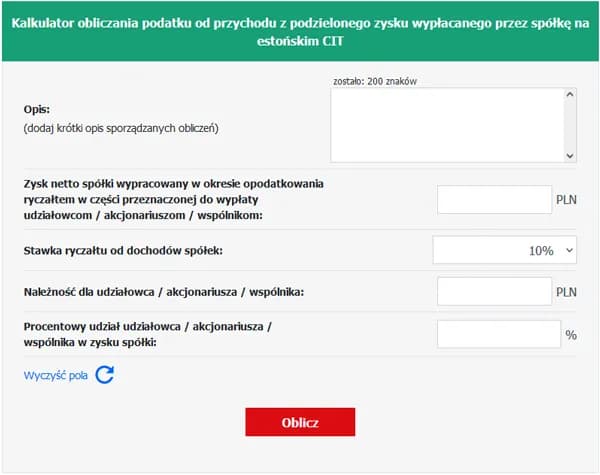Click the circular refresh icon beside Wyczyść pola

click(x=105, y=375)
